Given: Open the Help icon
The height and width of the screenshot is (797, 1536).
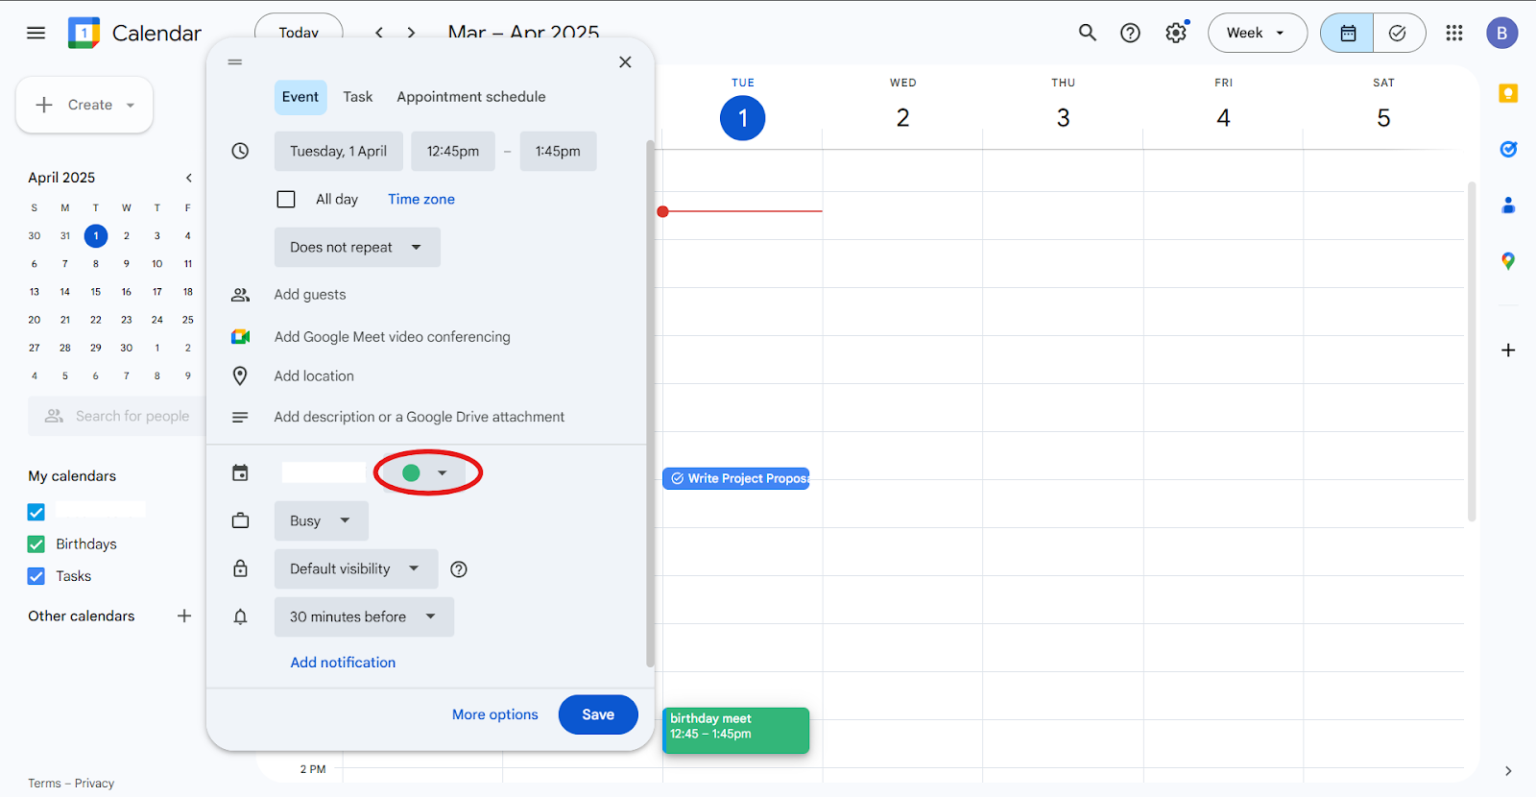Looking at the screenshot, I should [1130, 32].
